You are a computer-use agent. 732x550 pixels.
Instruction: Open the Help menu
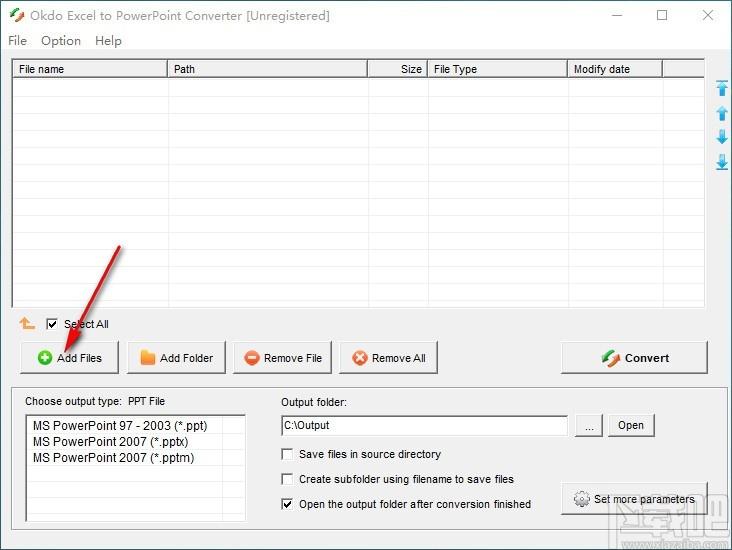coord(108,41)
